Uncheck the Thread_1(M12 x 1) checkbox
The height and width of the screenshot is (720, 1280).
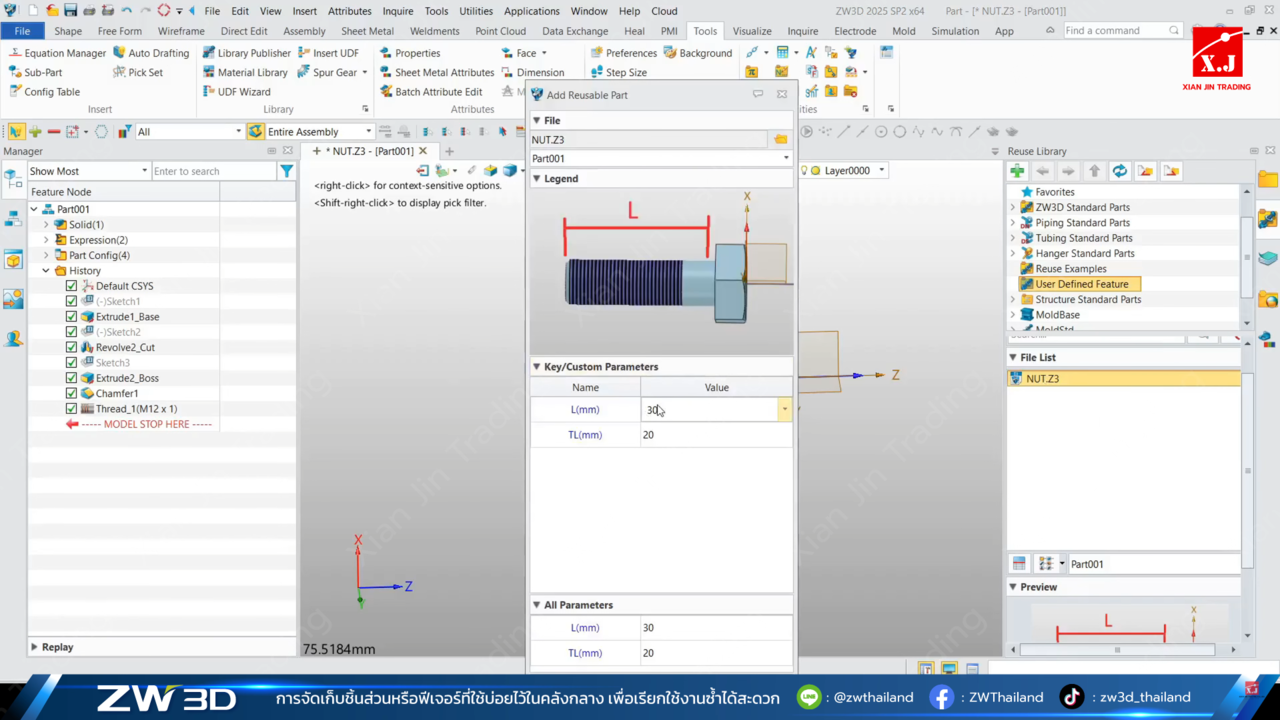(x=71, y=409)
